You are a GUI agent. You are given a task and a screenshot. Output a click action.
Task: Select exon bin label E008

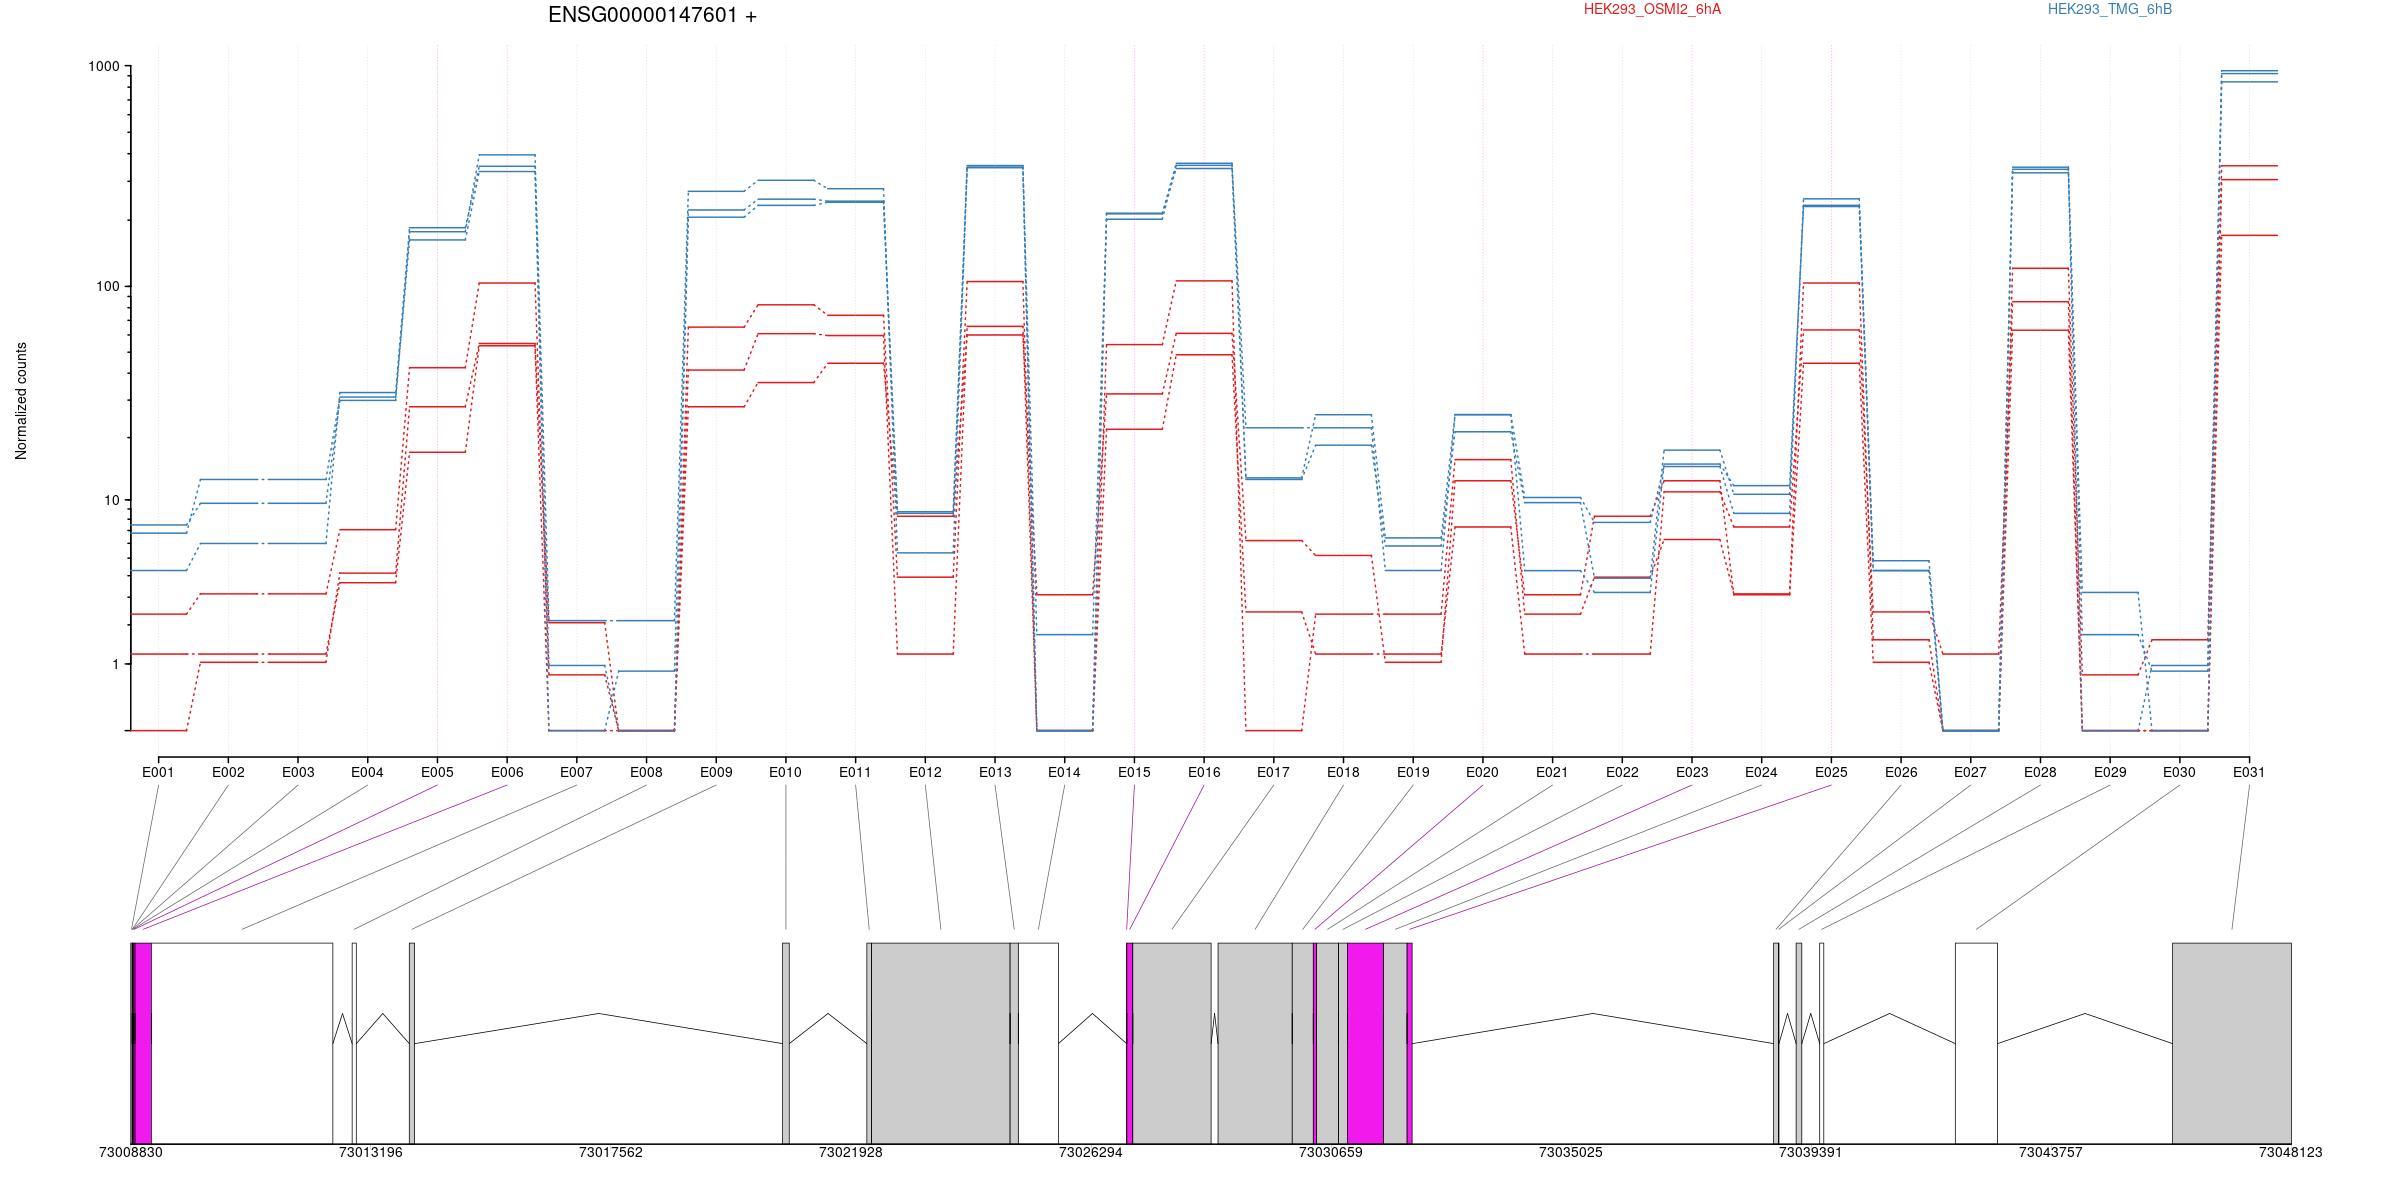(x=646, y=772)
